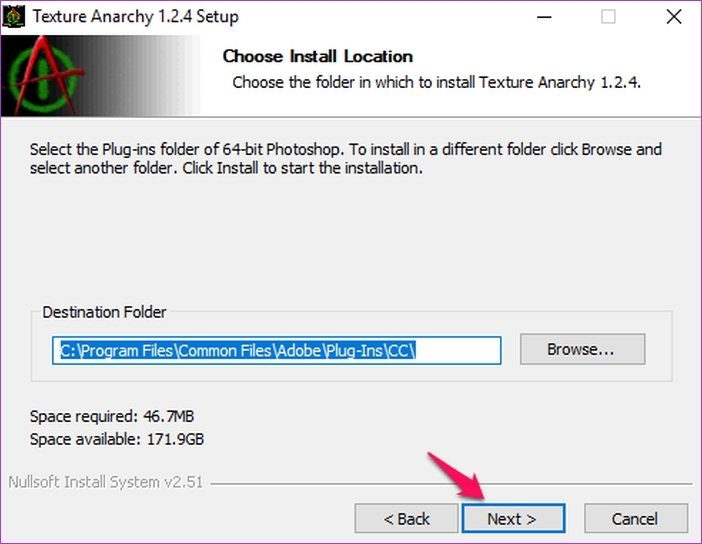Cancel the Texture Anarchy installation

[x=636, y=518]
